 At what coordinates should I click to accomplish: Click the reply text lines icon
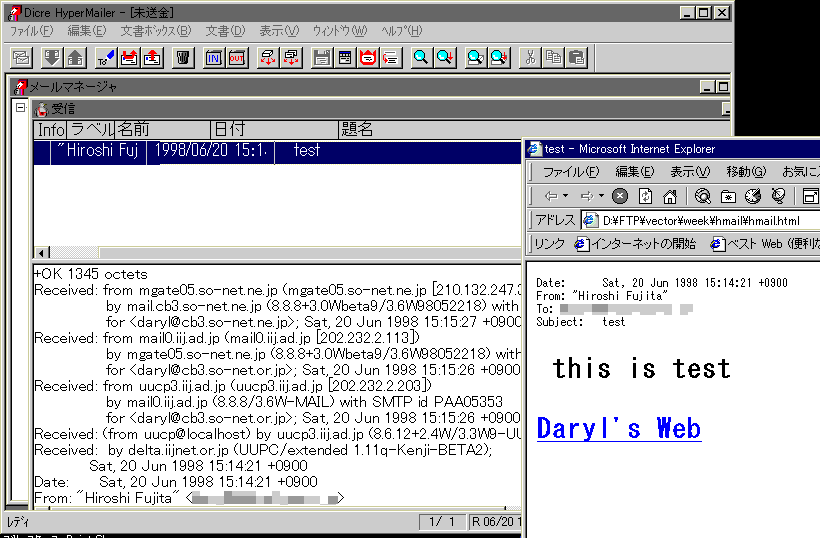point(391,58)
